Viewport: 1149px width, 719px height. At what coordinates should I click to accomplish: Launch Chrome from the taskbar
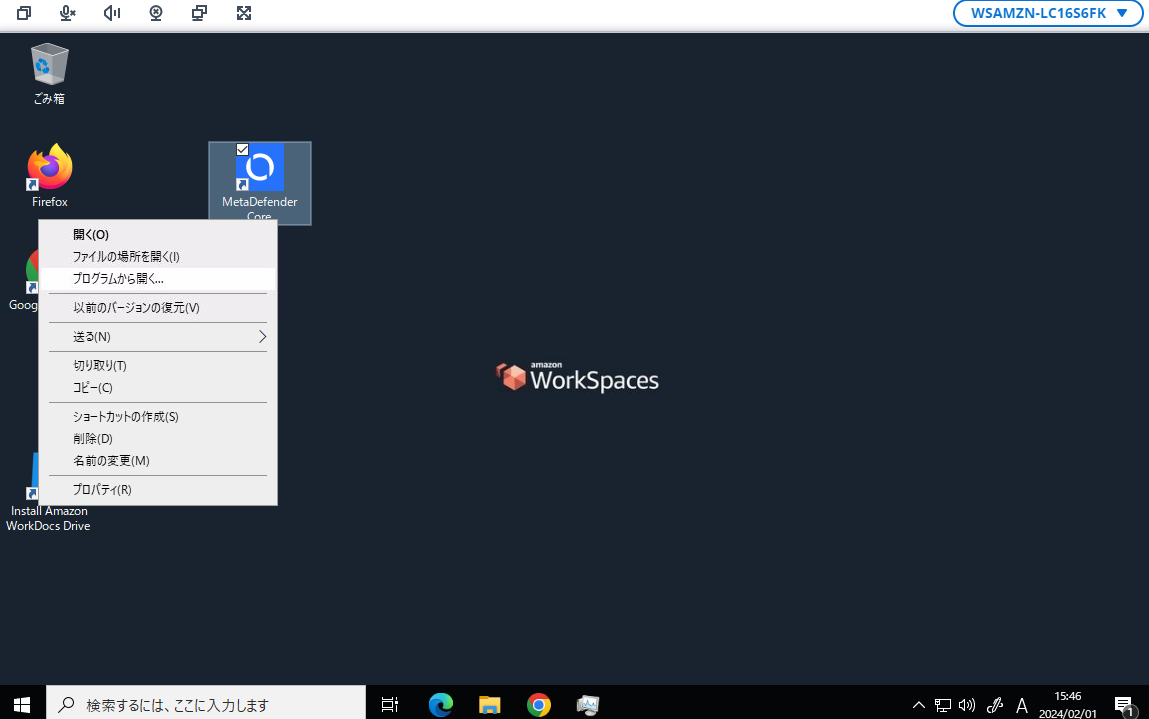538,704
